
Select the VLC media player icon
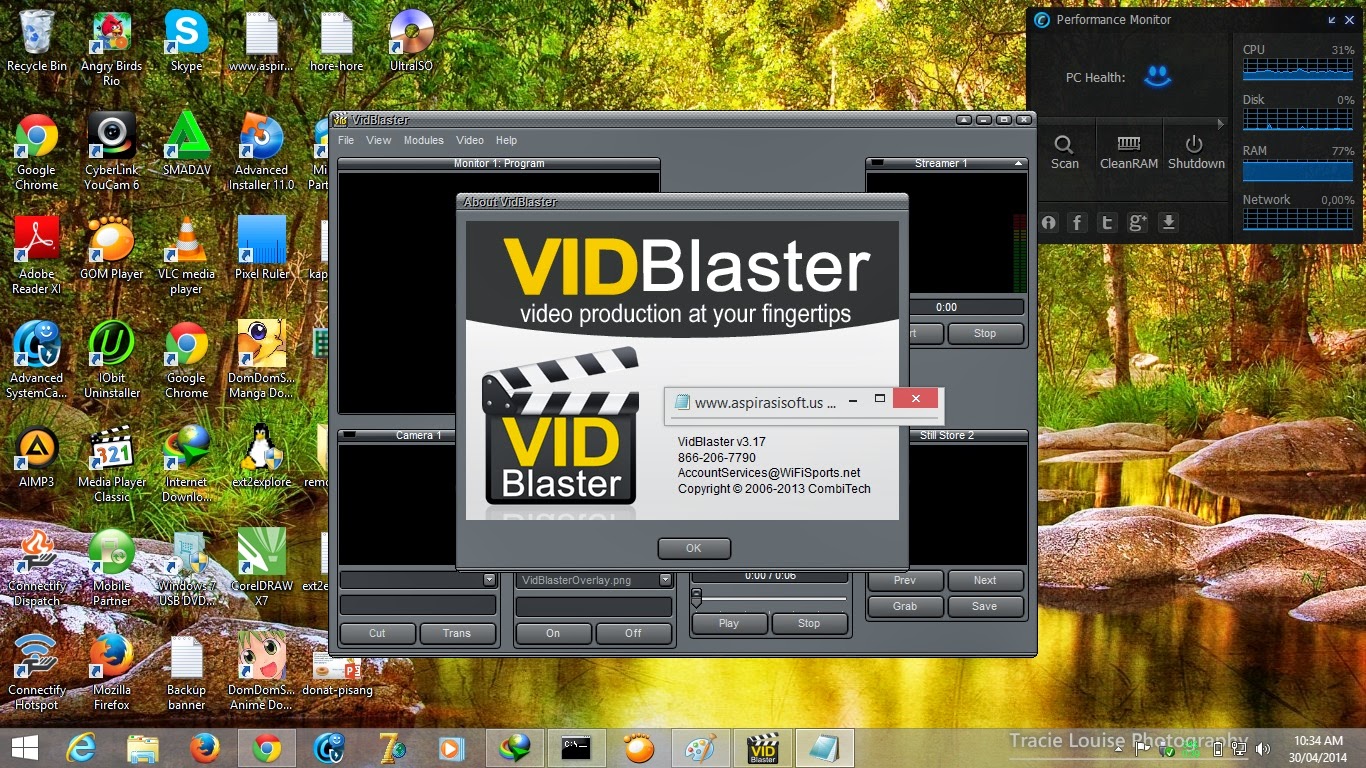186,255
